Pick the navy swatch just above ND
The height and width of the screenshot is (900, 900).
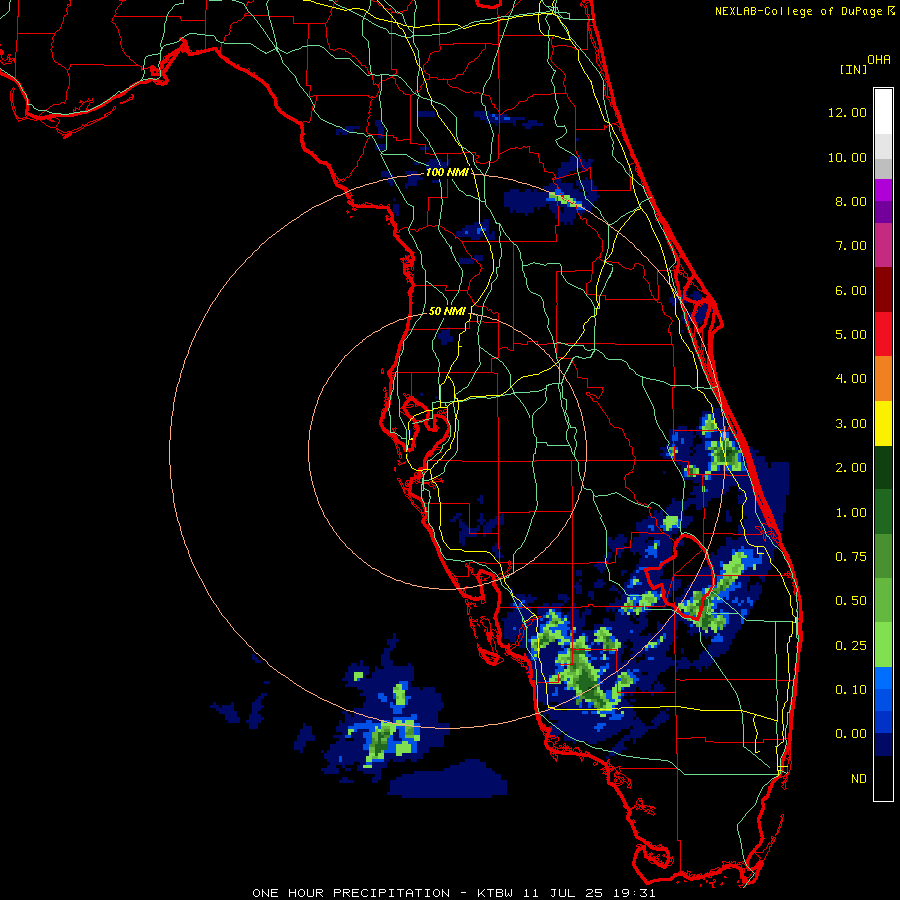pos(883,745)
